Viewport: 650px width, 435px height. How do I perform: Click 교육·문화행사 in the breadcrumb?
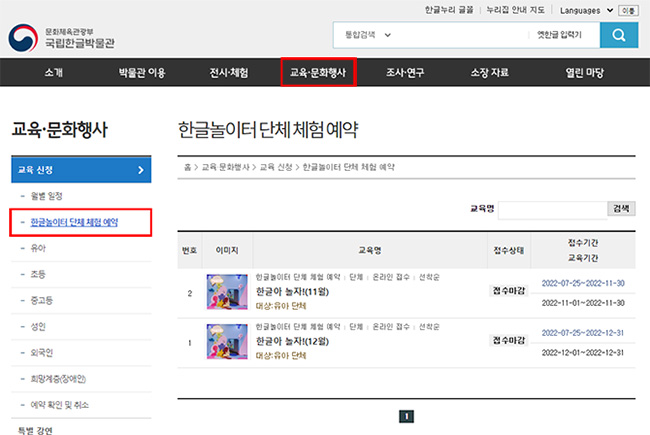click(226, 167)
